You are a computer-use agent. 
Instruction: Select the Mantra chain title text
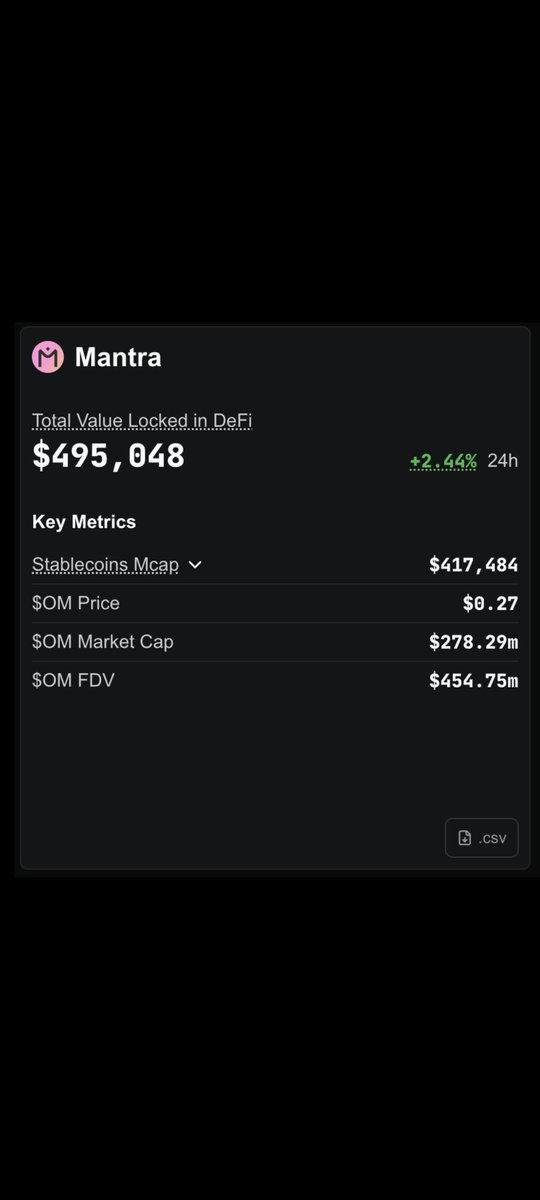(118, 357)
